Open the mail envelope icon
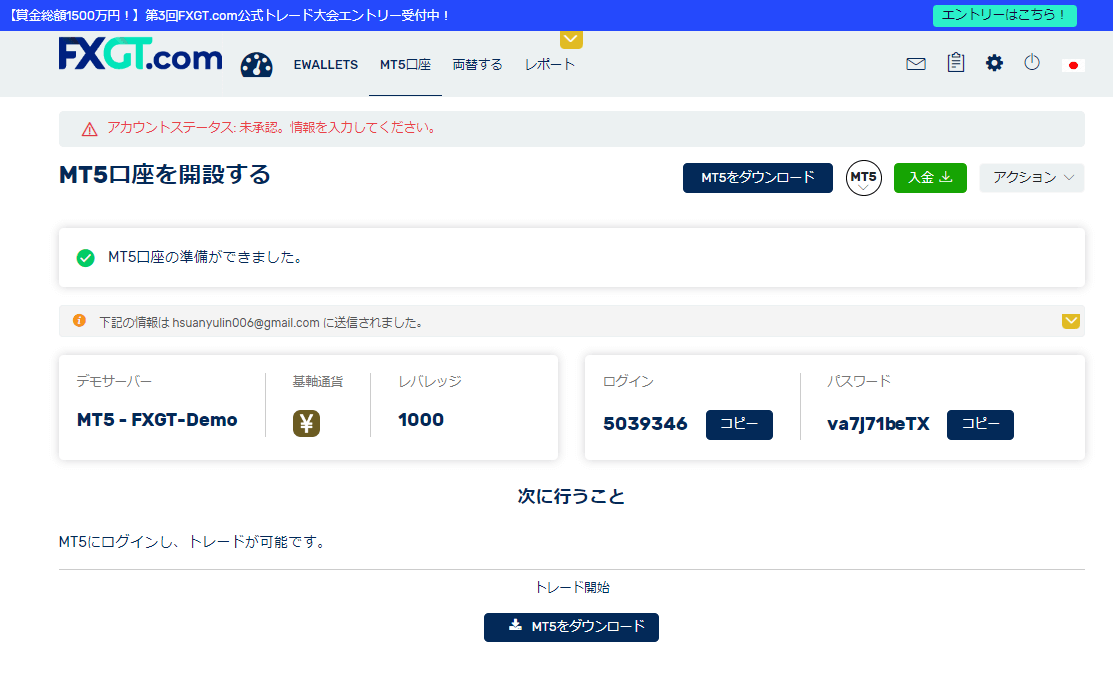Screen dimensions: 1113x693 pos(916,64)
